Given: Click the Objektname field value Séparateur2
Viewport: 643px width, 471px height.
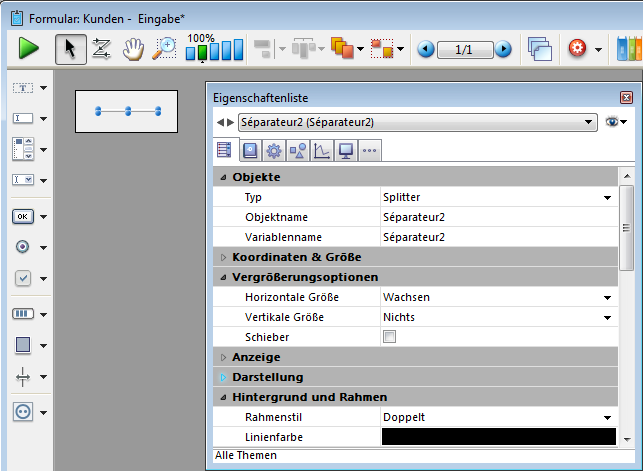Looking at the screenshot, I should pyautogui.click(x=414, y=217).
